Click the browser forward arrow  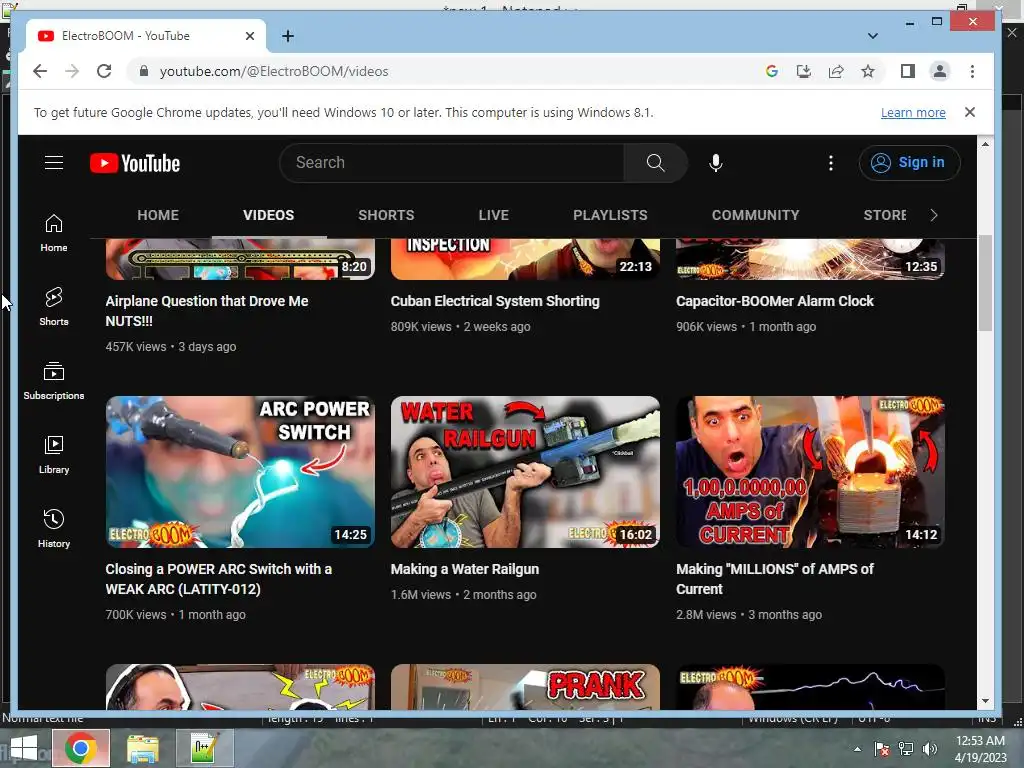pos(72,71)
